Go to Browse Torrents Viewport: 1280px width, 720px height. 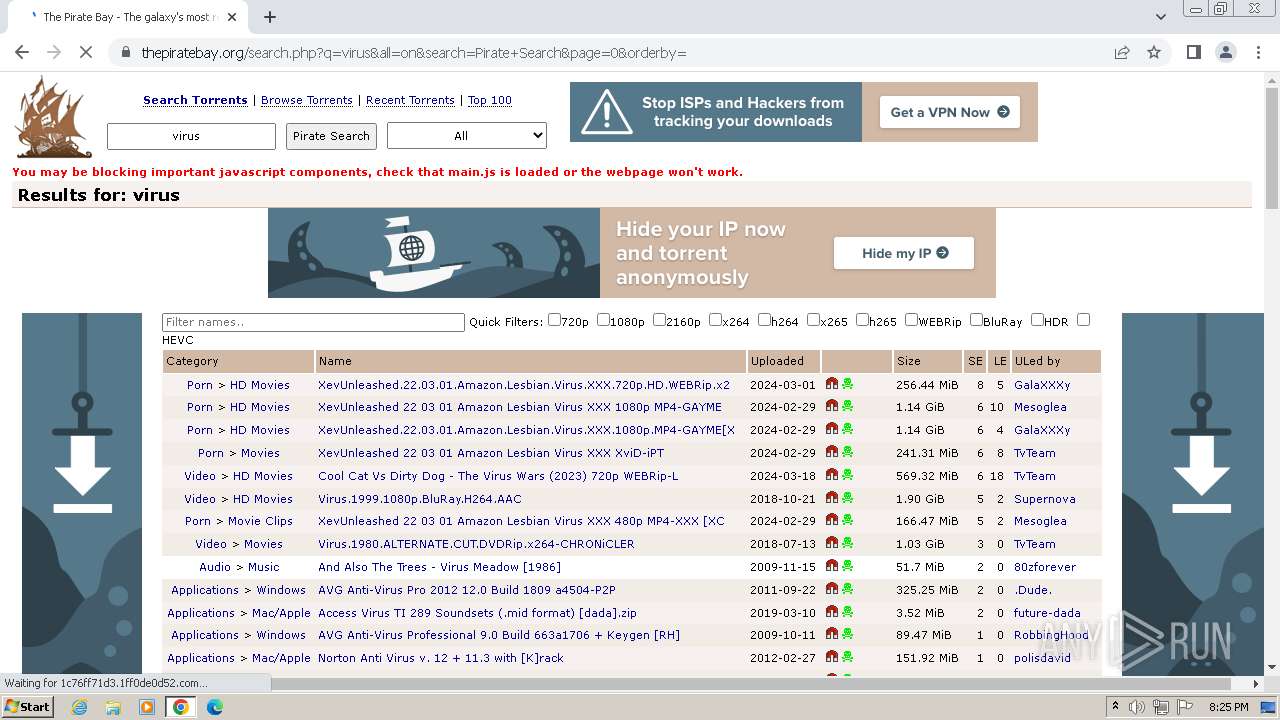pos(307,100)
